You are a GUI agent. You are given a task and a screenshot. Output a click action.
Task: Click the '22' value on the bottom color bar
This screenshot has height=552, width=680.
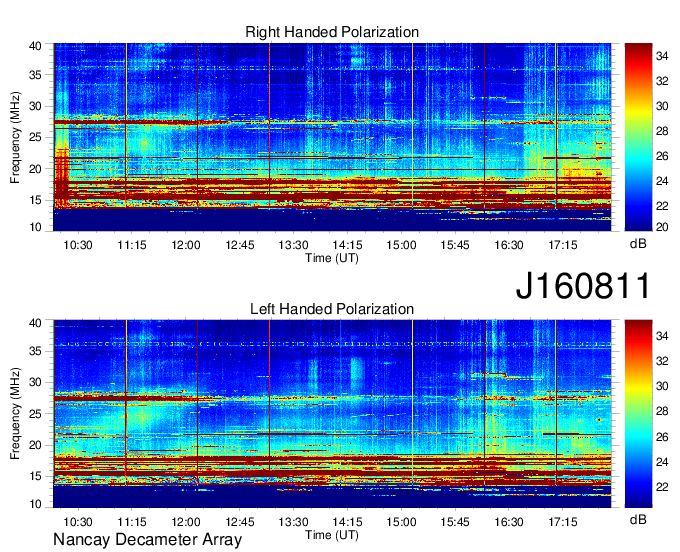662,487
